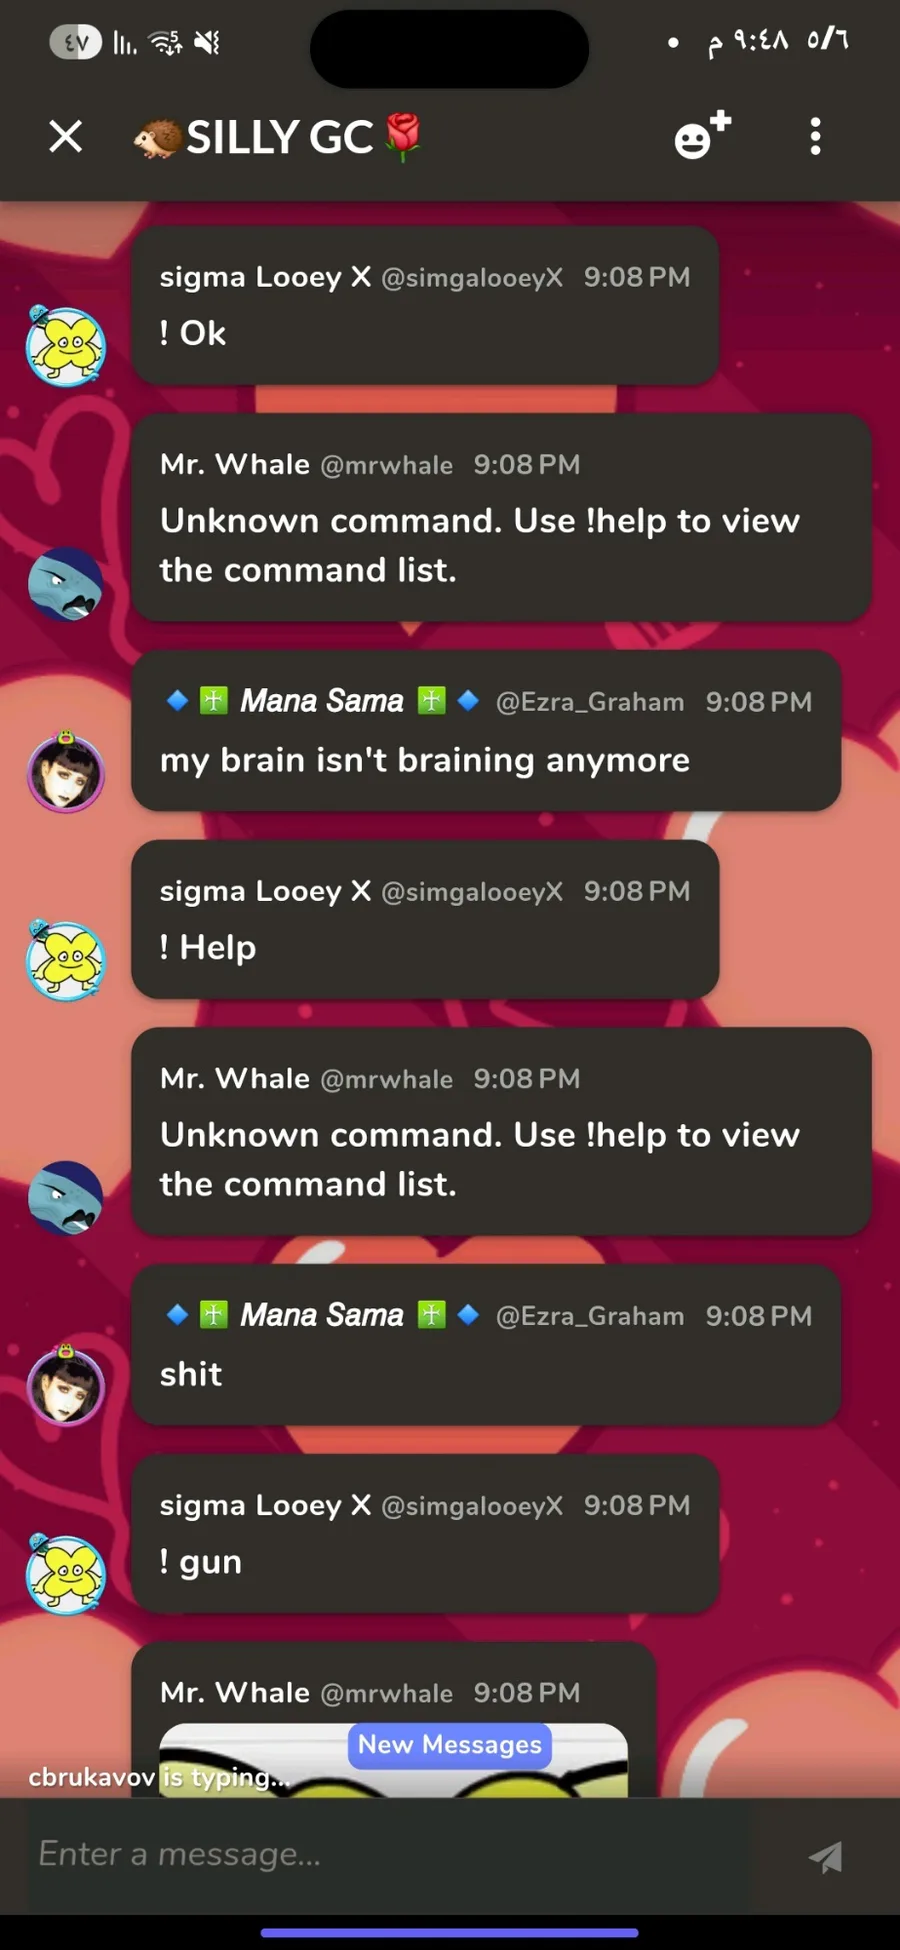Focus the 'Enter a message...' field
This screenshot has width=900, height=1950.
390,1855
